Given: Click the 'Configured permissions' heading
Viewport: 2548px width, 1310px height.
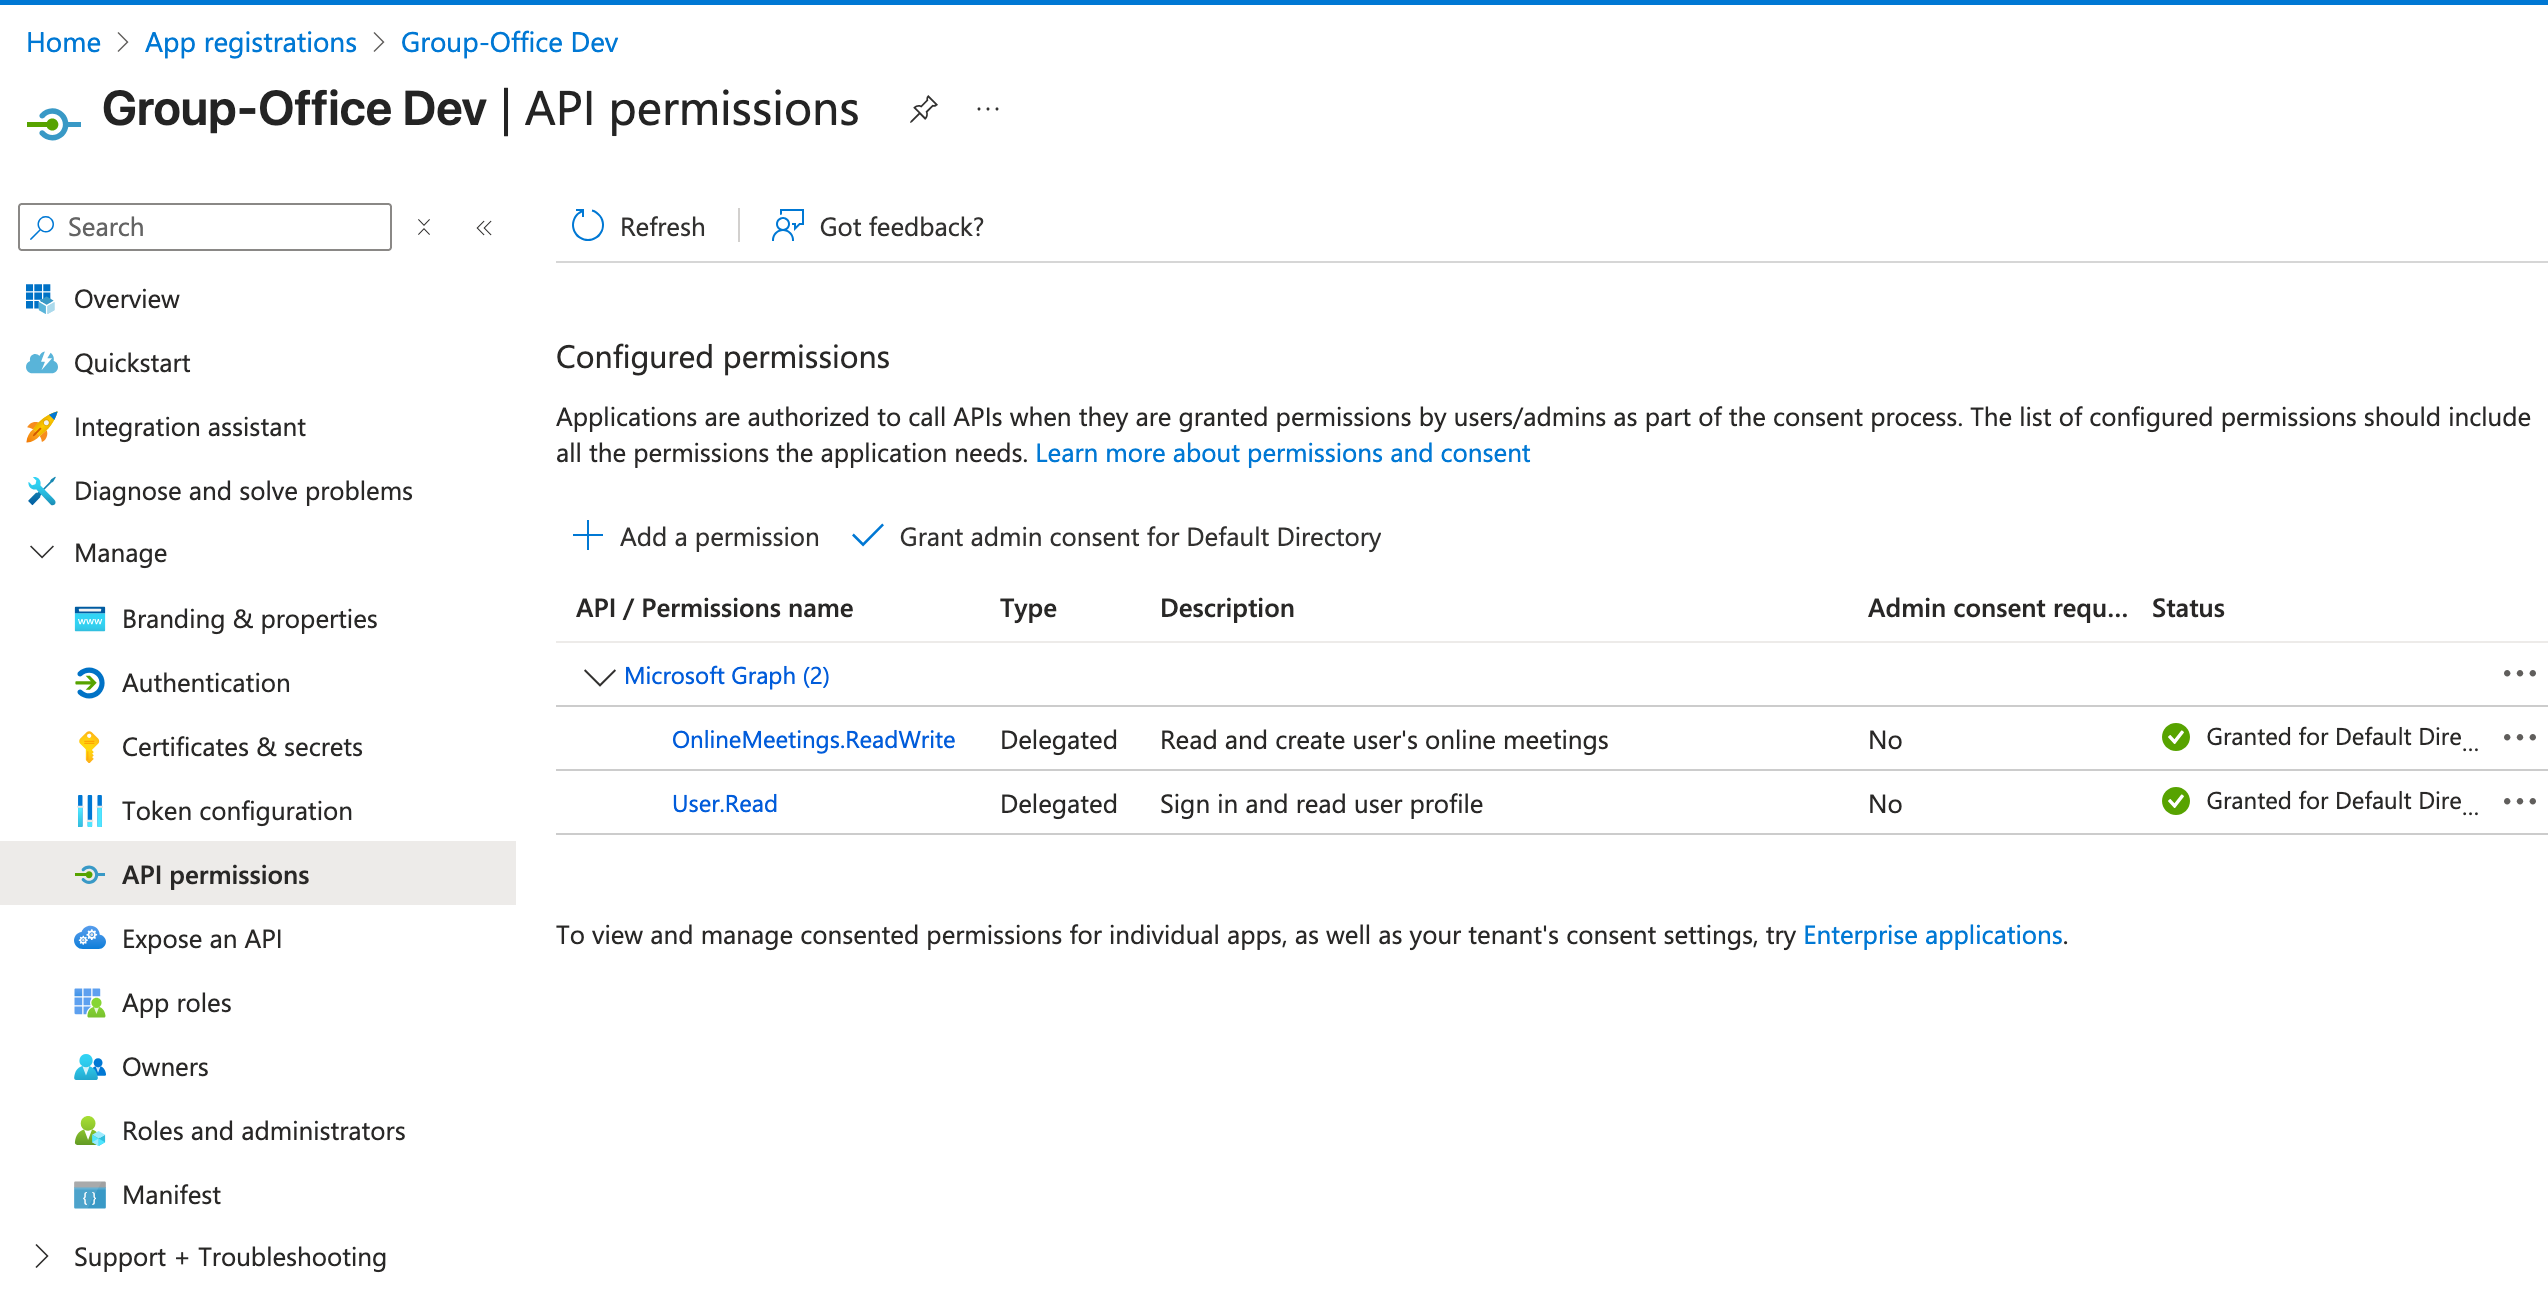Looking at the screenshot, I should click(723, 357).
